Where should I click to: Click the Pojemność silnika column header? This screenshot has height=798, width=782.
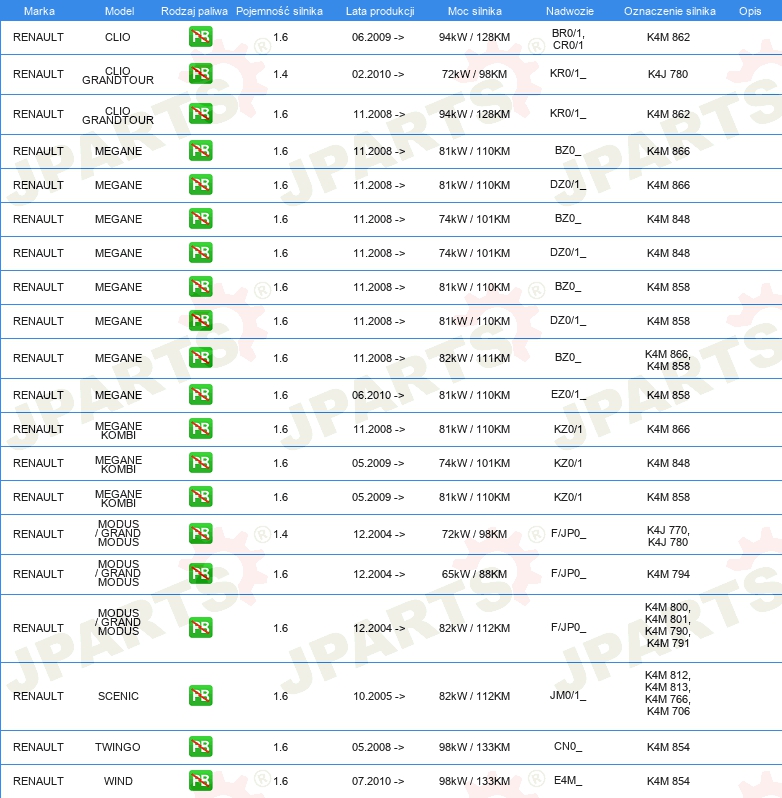[x=279, y=11]
